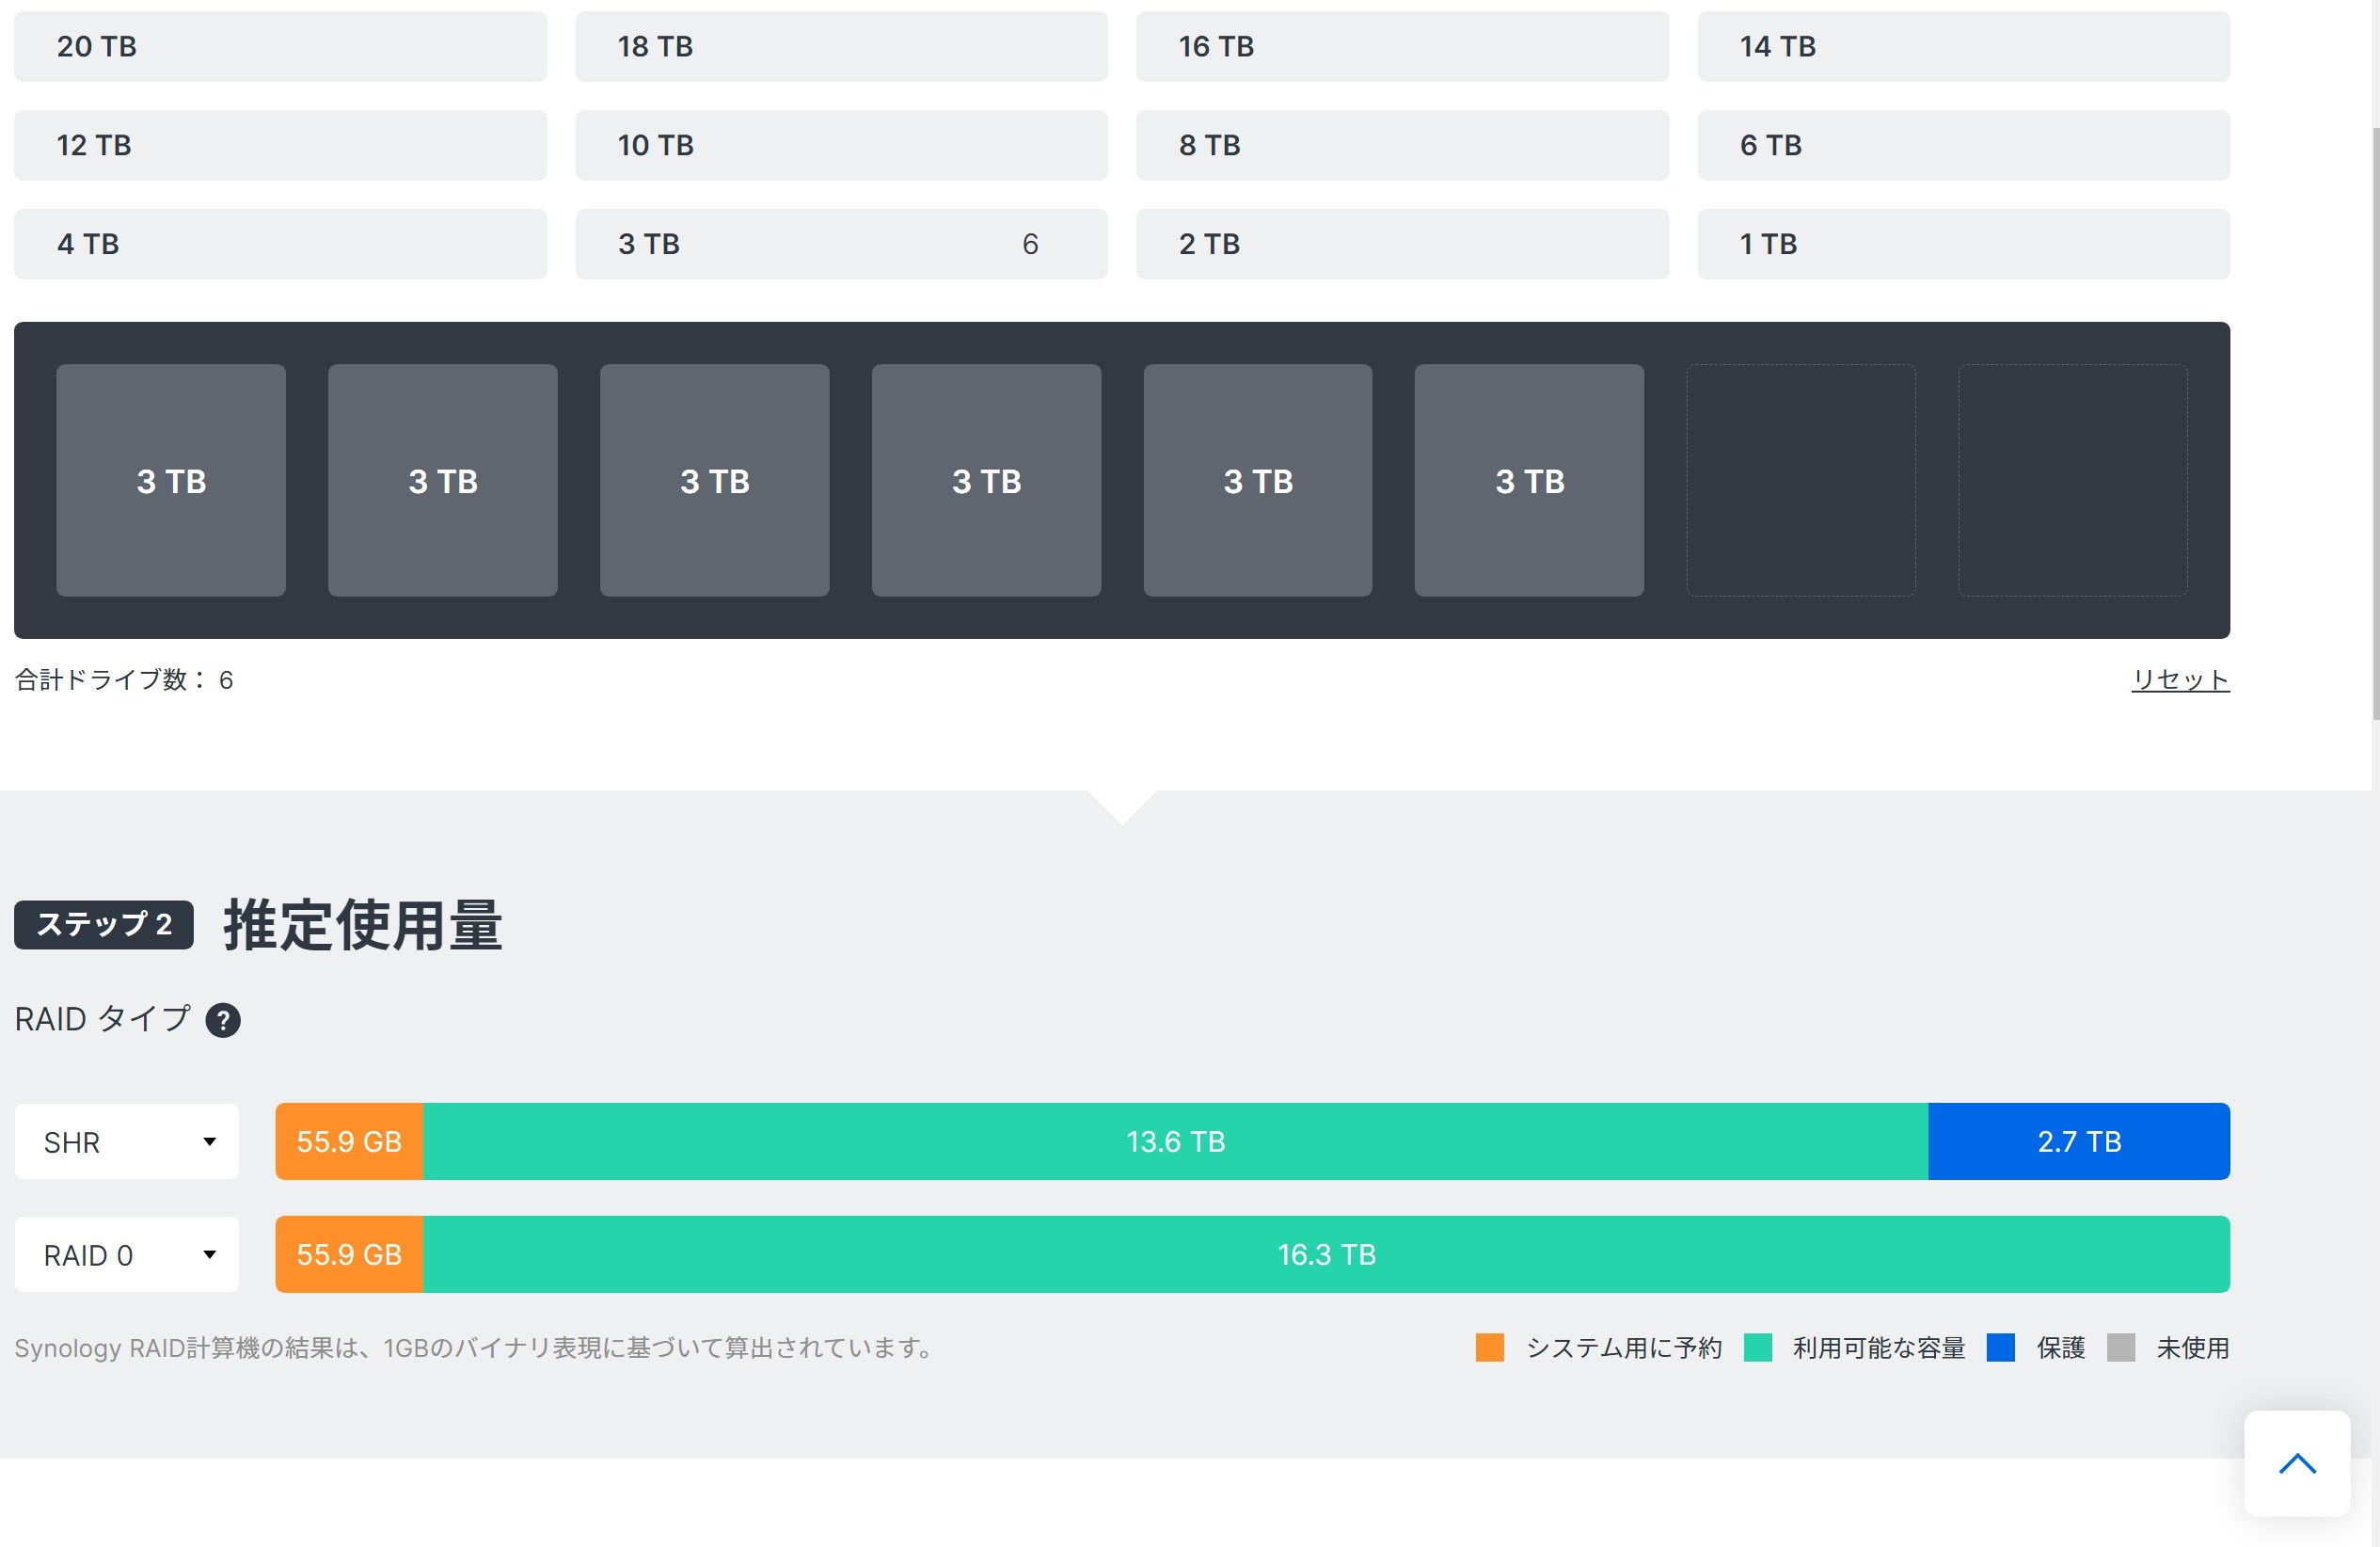2380x1547 pixels.
Task: Remove the first 3 TB drive slot
Action: [x=171, y=480]
